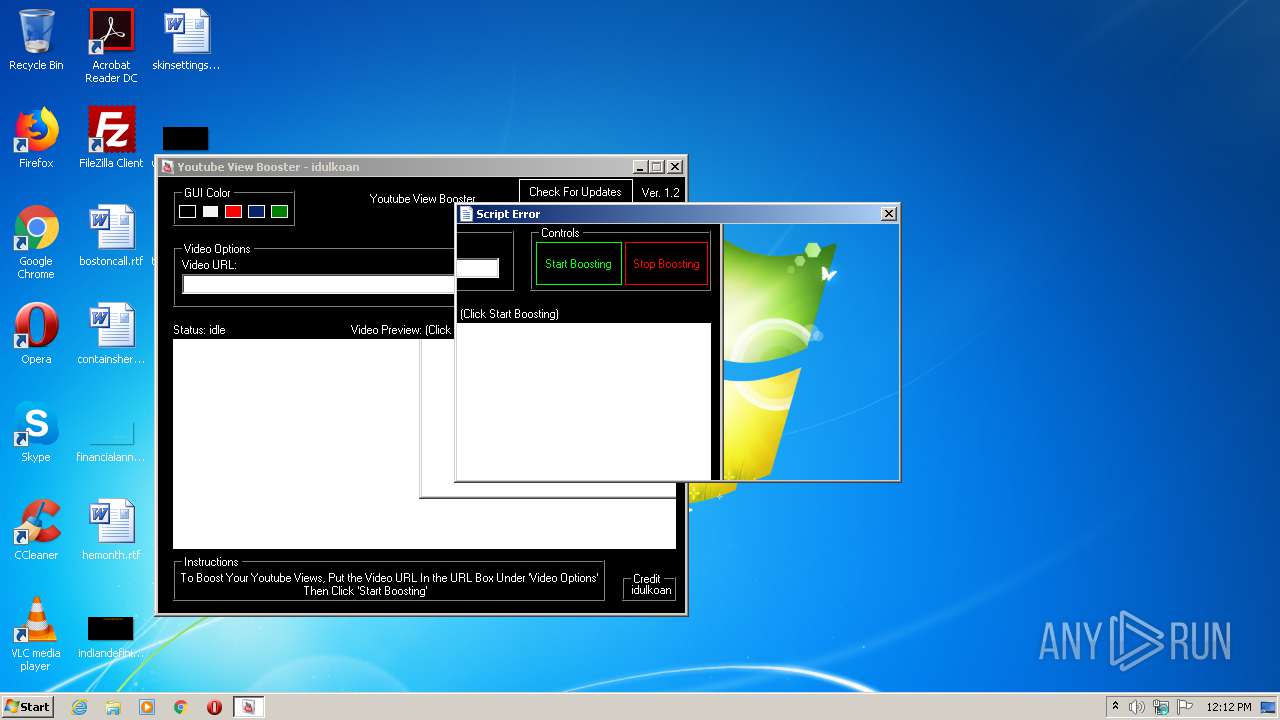Viewport: 1280px width, 720px height.
Task: Choose the white GUI color swatch
Action: (x=210, y=211)
